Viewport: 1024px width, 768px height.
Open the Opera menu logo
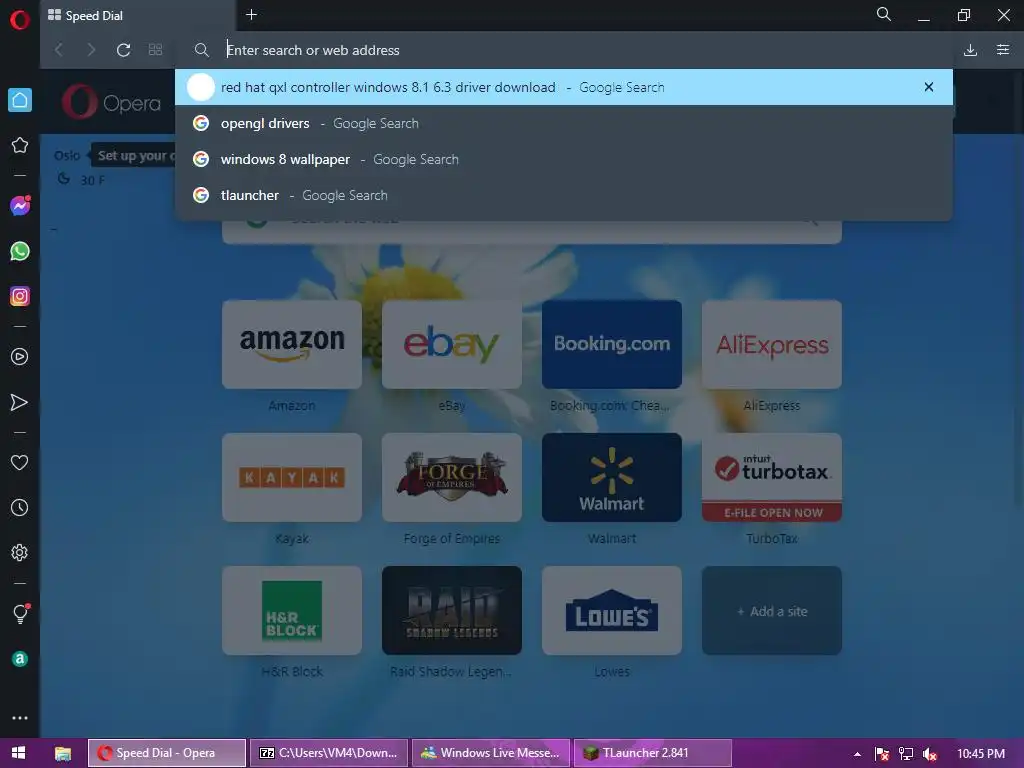coord(20,20)
